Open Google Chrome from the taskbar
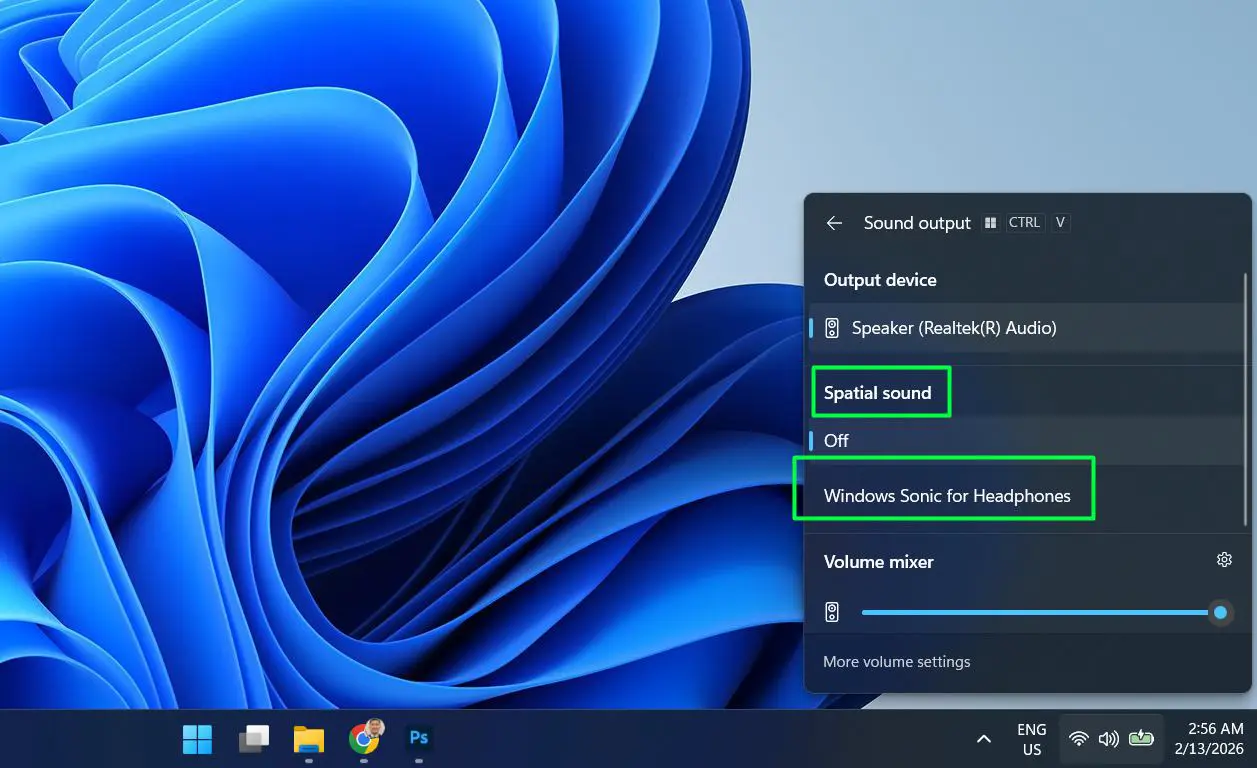Screen dimensions: 1257x768 pyautogui.click(x=363, y=738)
